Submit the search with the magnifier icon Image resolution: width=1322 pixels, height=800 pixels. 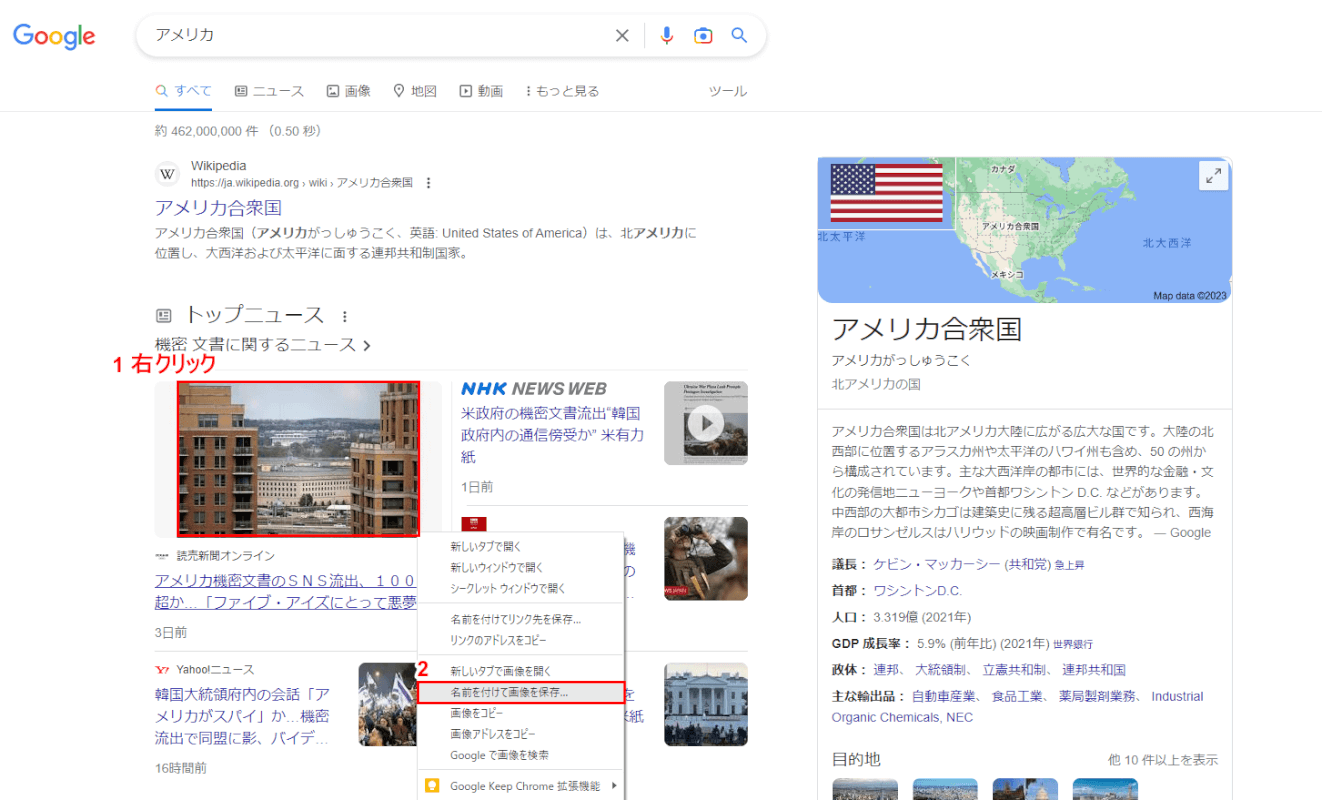pyautogui.click(x=739, y=36)
